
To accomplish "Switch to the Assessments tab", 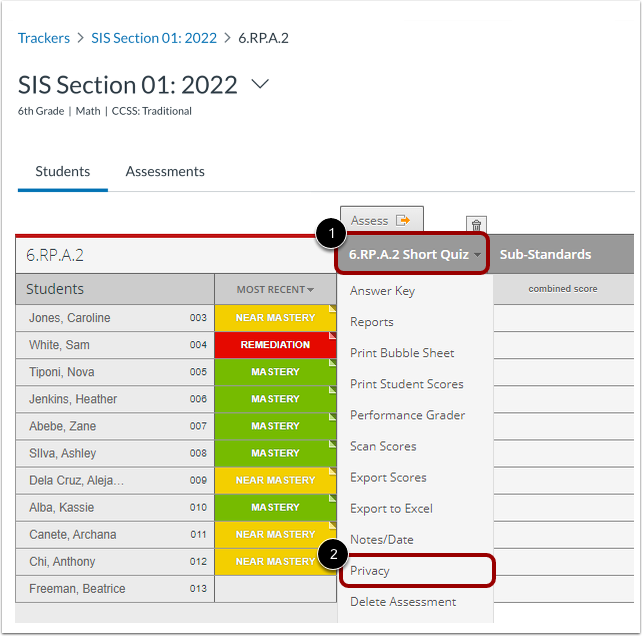I will pos(165,171).
